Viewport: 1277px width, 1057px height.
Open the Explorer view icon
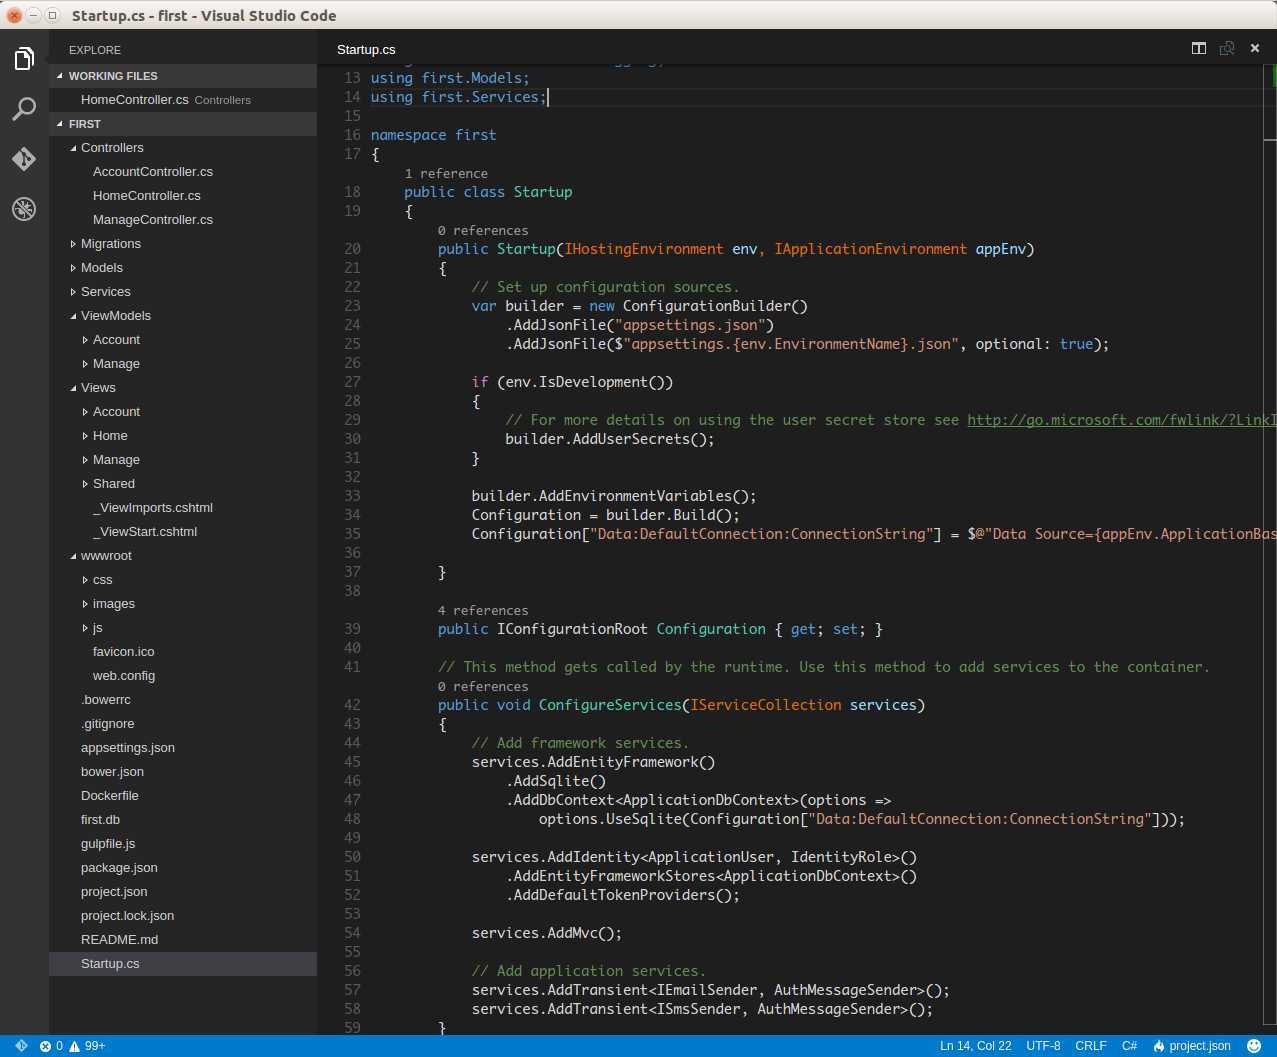(24, 59)
